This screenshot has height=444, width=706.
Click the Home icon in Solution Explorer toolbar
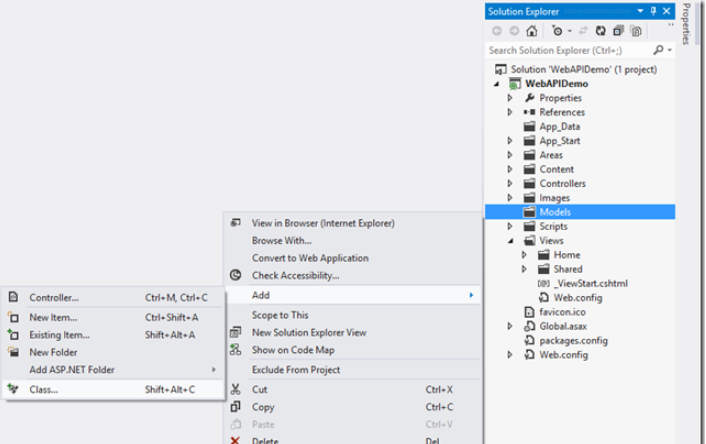pyautogui.click(x=532, y=31)
